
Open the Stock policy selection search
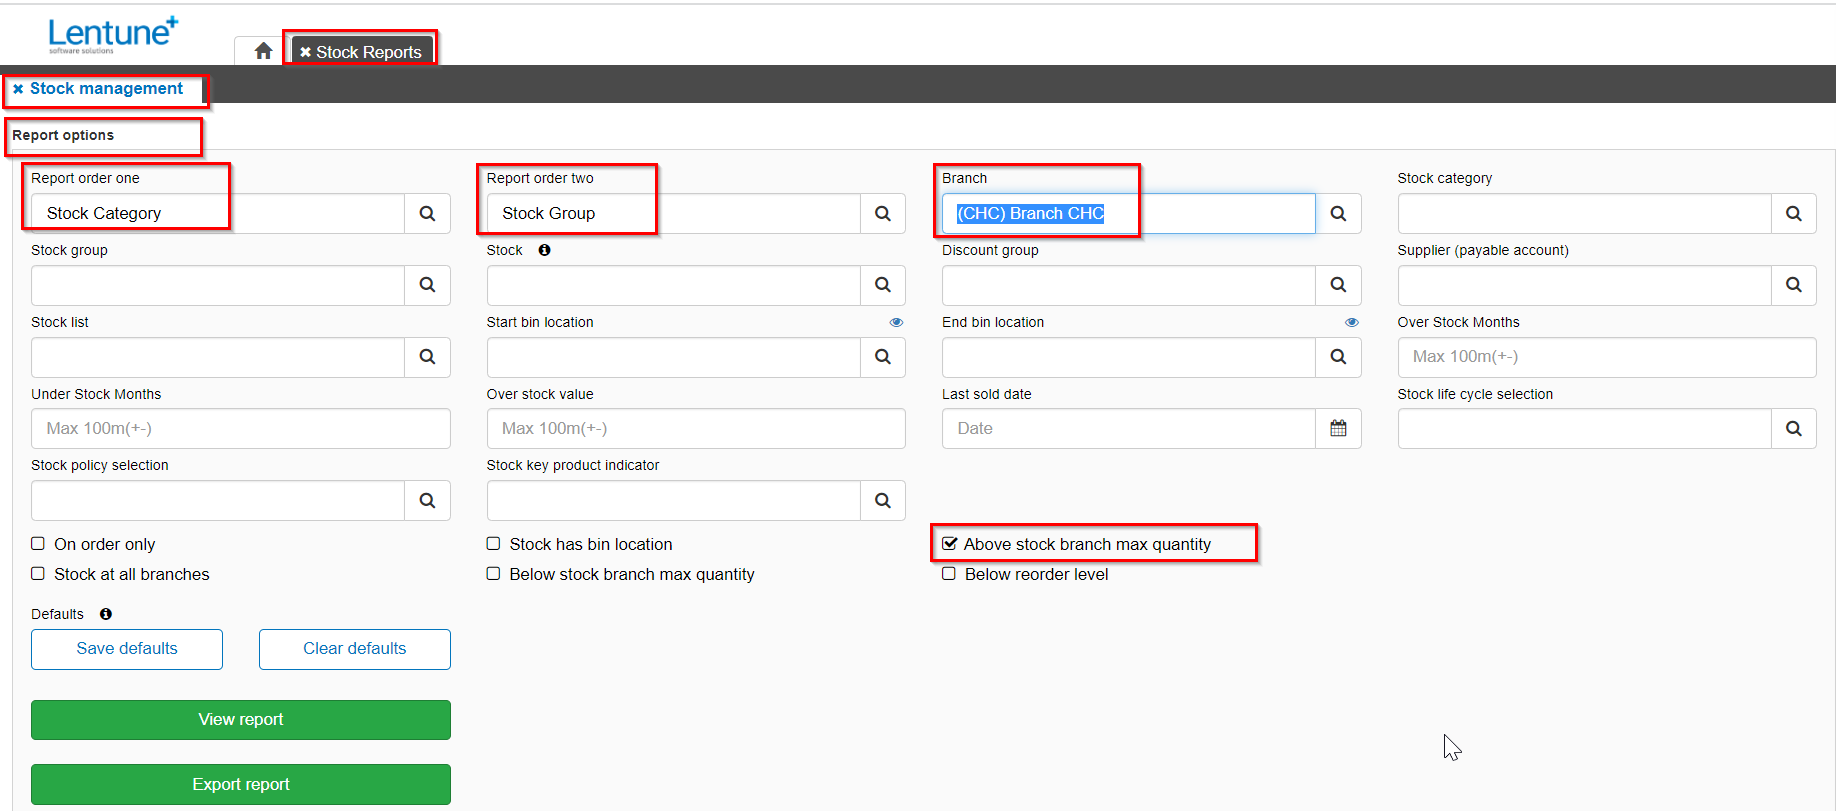coord(427,500)
